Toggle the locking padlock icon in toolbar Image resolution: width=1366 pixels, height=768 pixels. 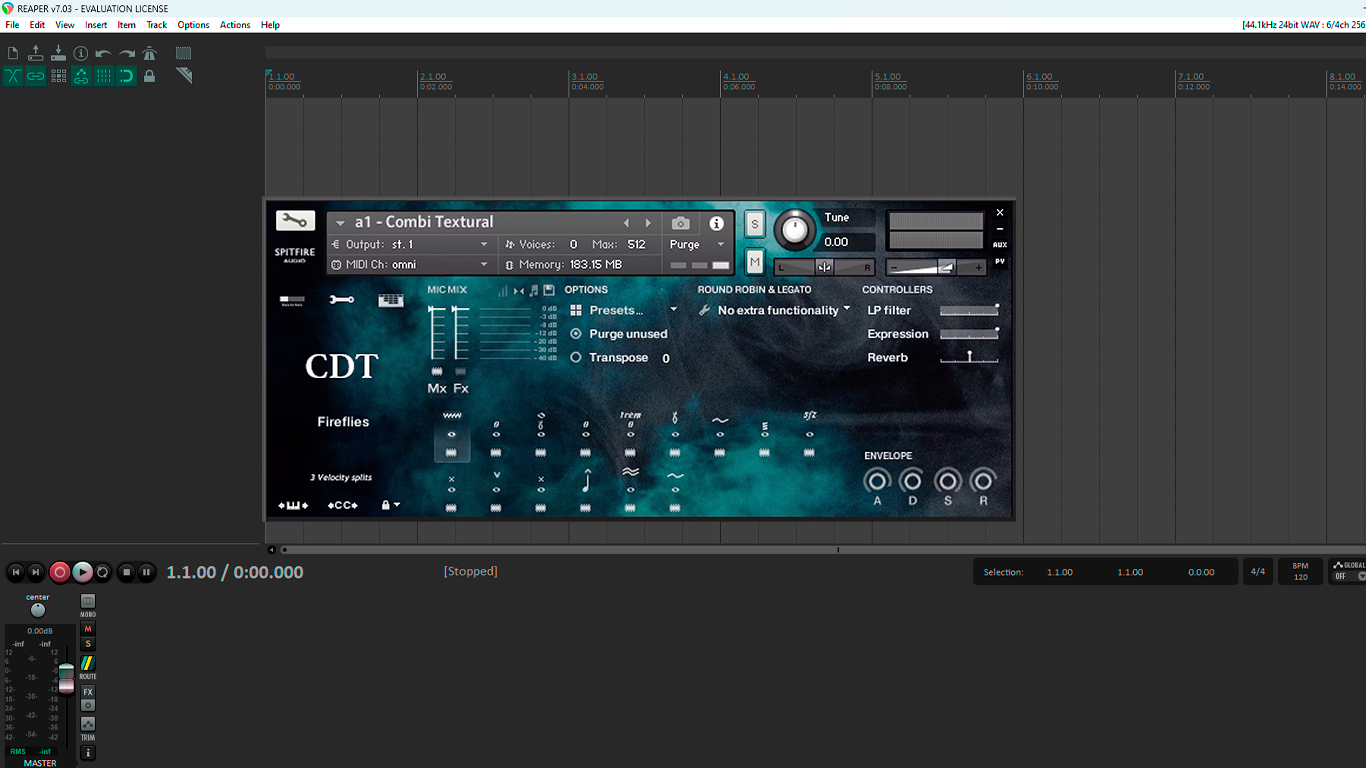click(x=150, y=76)
